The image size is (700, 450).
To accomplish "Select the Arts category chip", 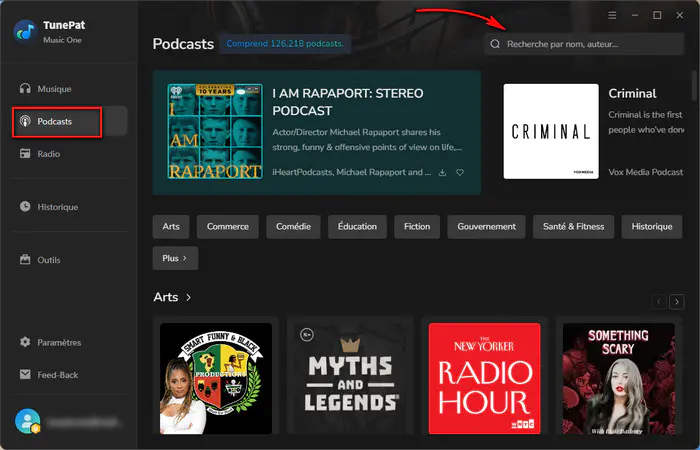I will [171, 226].
